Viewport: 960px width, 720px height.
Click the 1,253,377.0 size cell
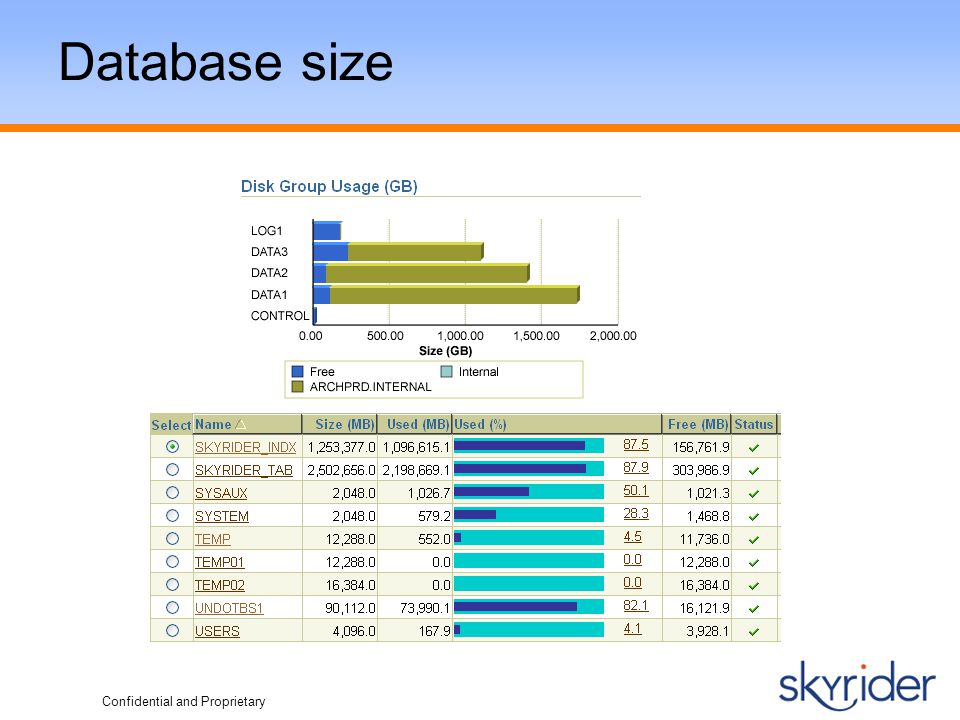coord(342,448)
